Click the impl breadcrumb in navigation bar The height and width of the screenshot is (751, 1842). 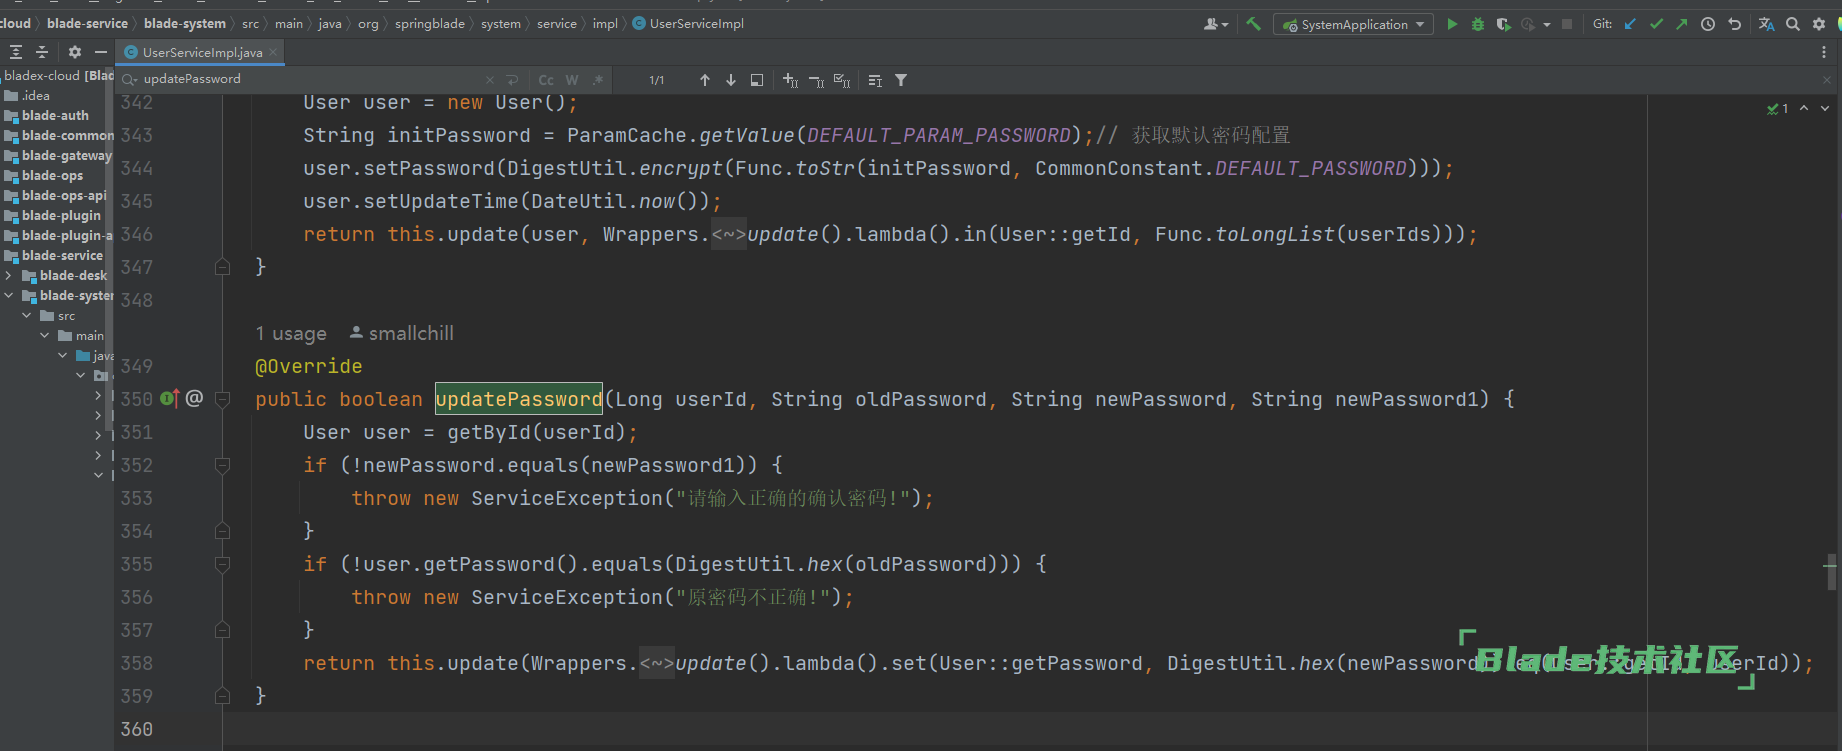click(x=605, y=24)
